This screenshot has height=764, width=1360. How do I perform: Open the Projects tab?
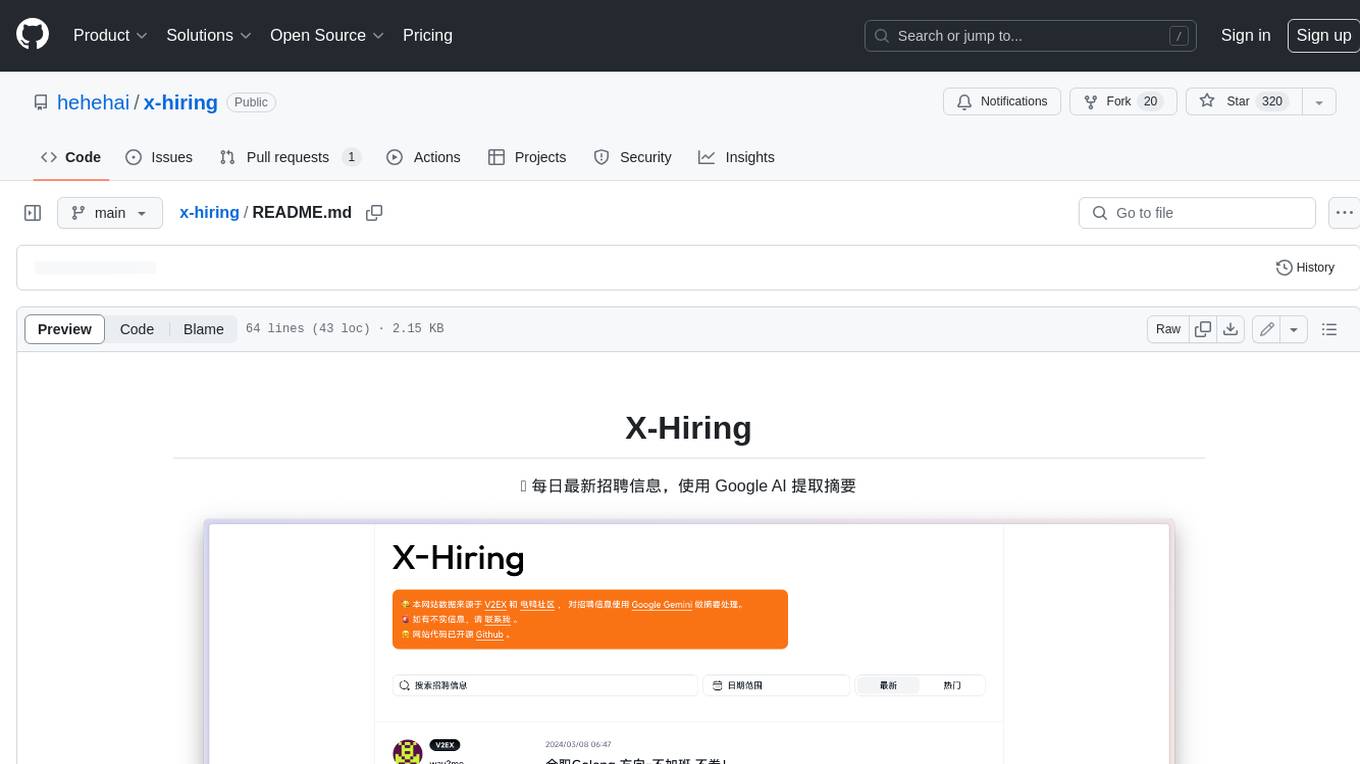527,157
